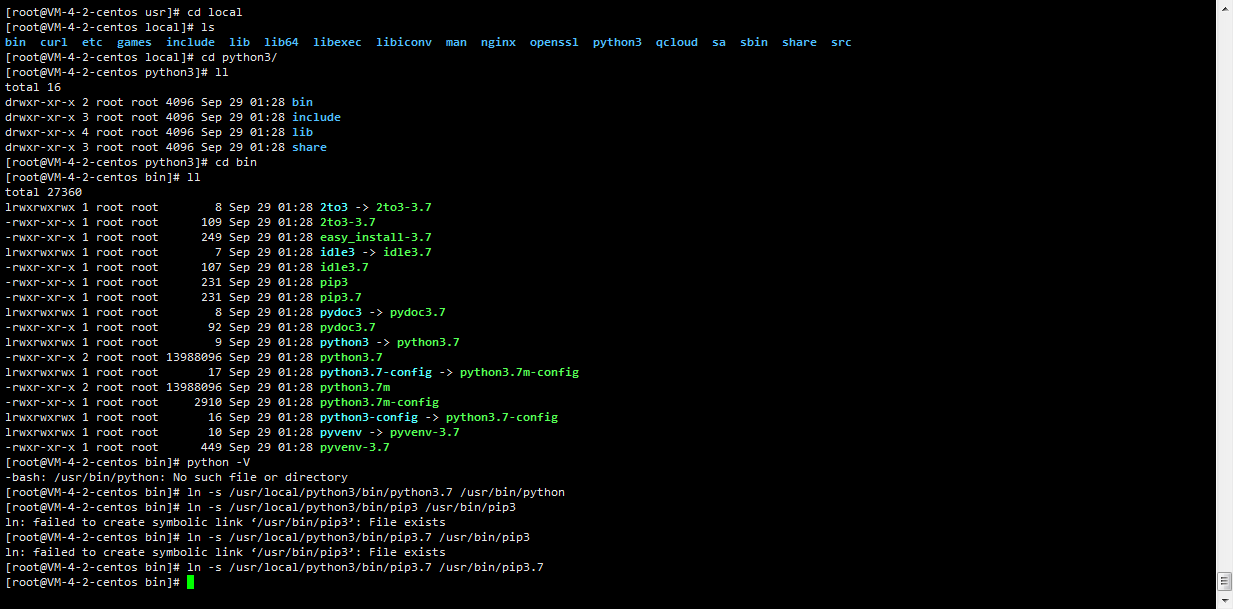The height and width of the screenshot is (609, 1233).
Task: Click the scrollbar down arrow
Action: tap(1224, 601)
